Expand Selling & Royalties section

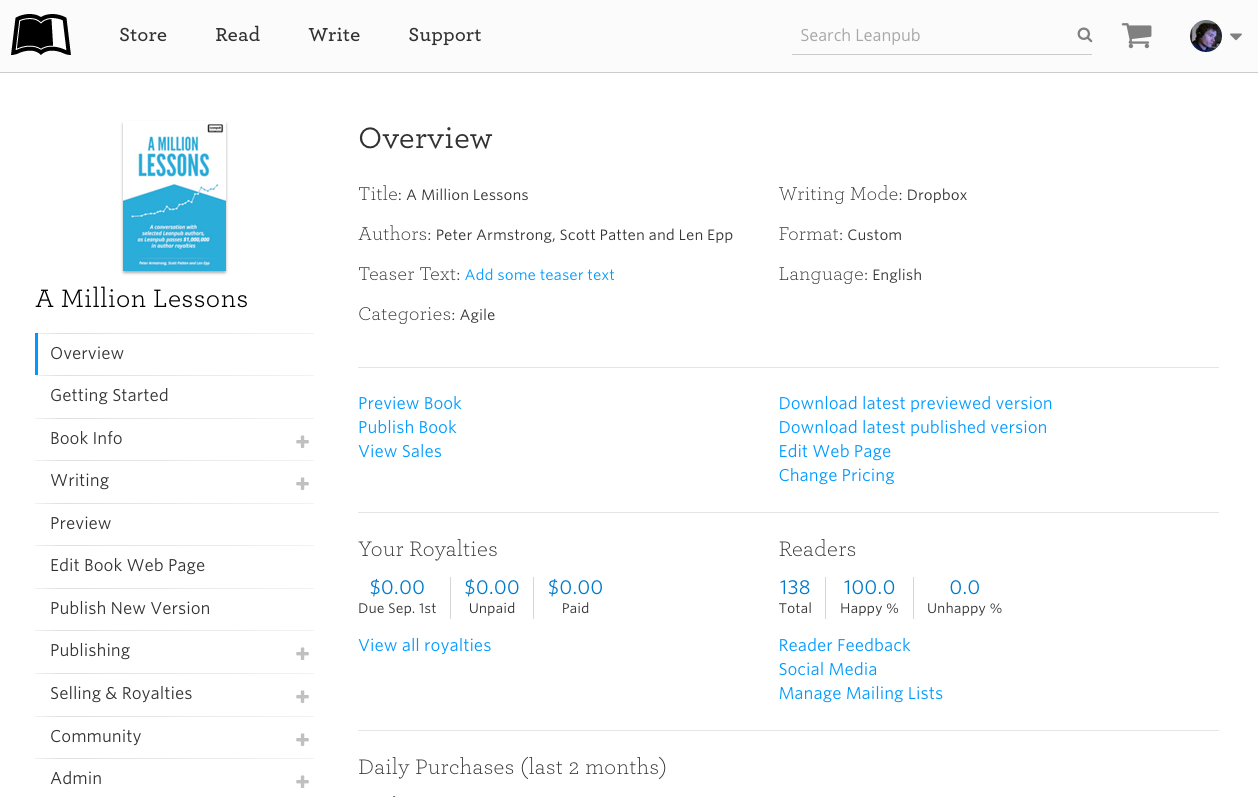click(x=302, y=696)
